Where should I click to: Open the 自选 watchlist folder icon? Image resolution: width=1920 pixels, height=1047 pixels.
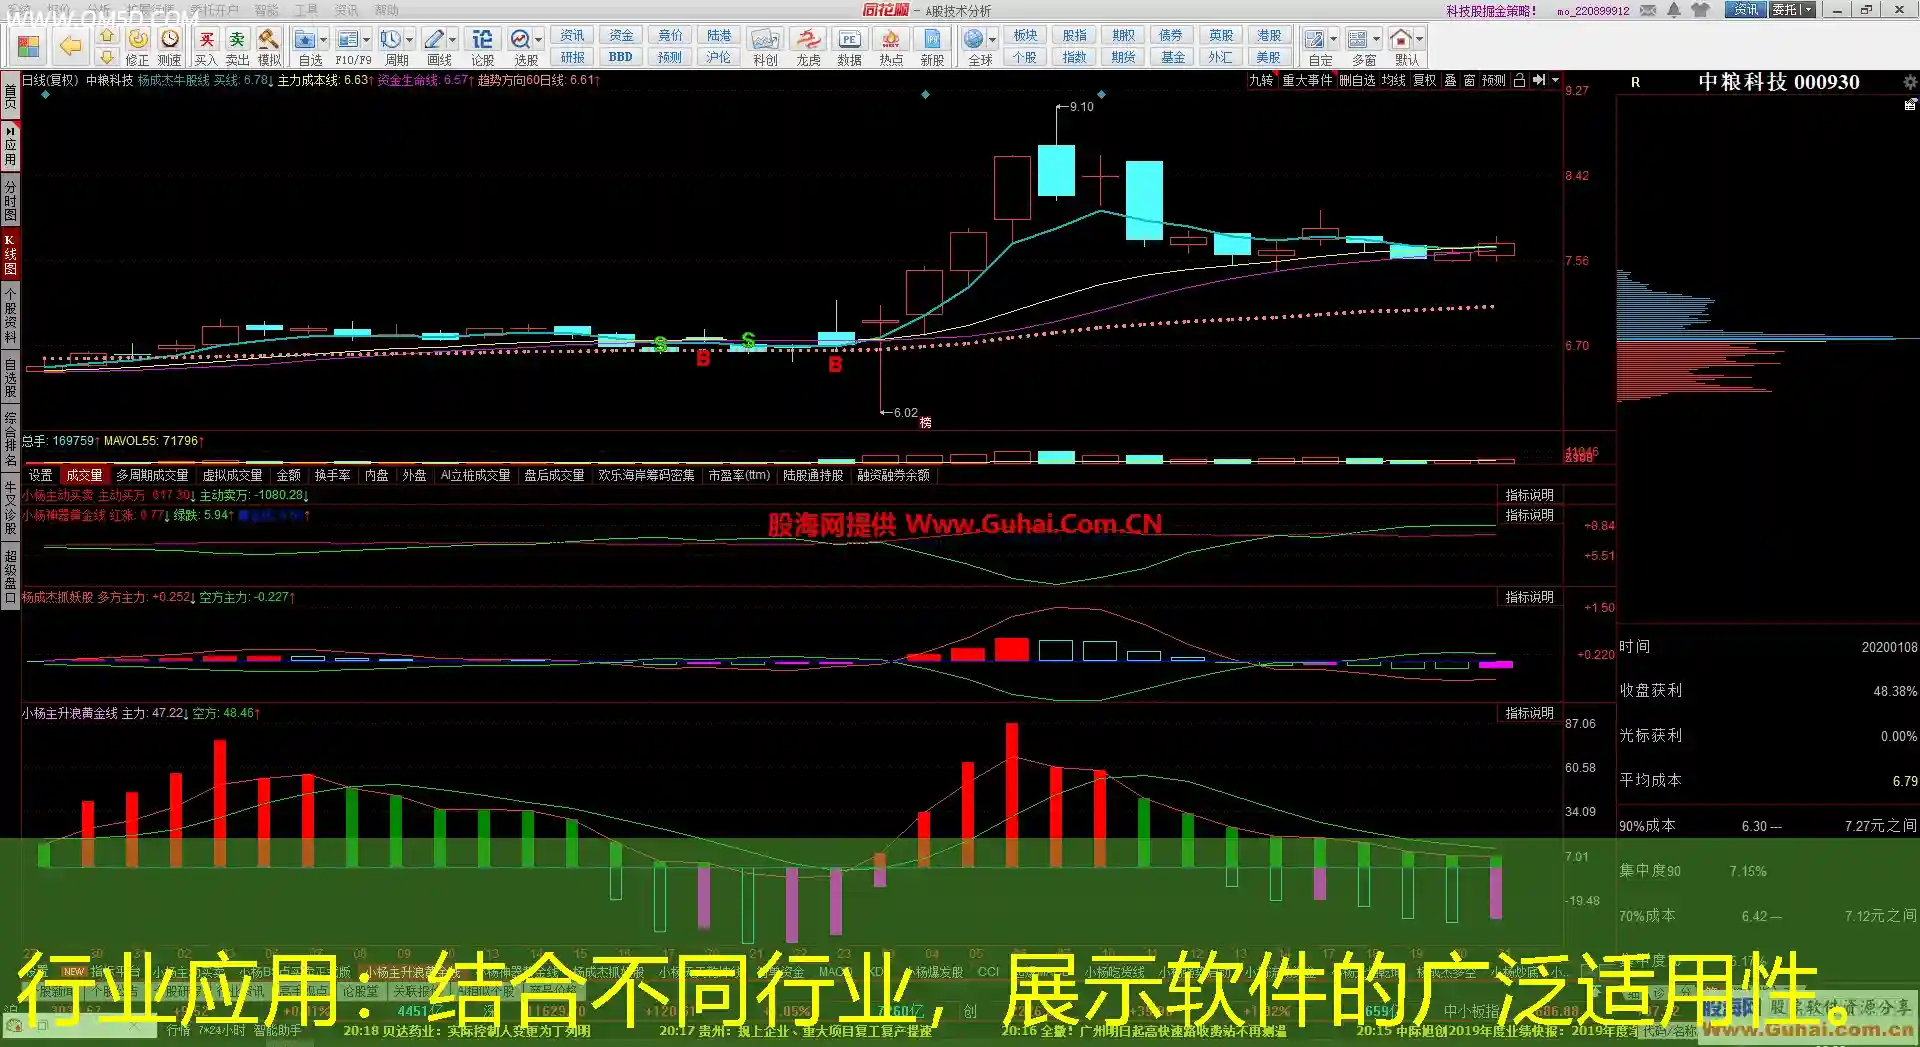point(305,39)
